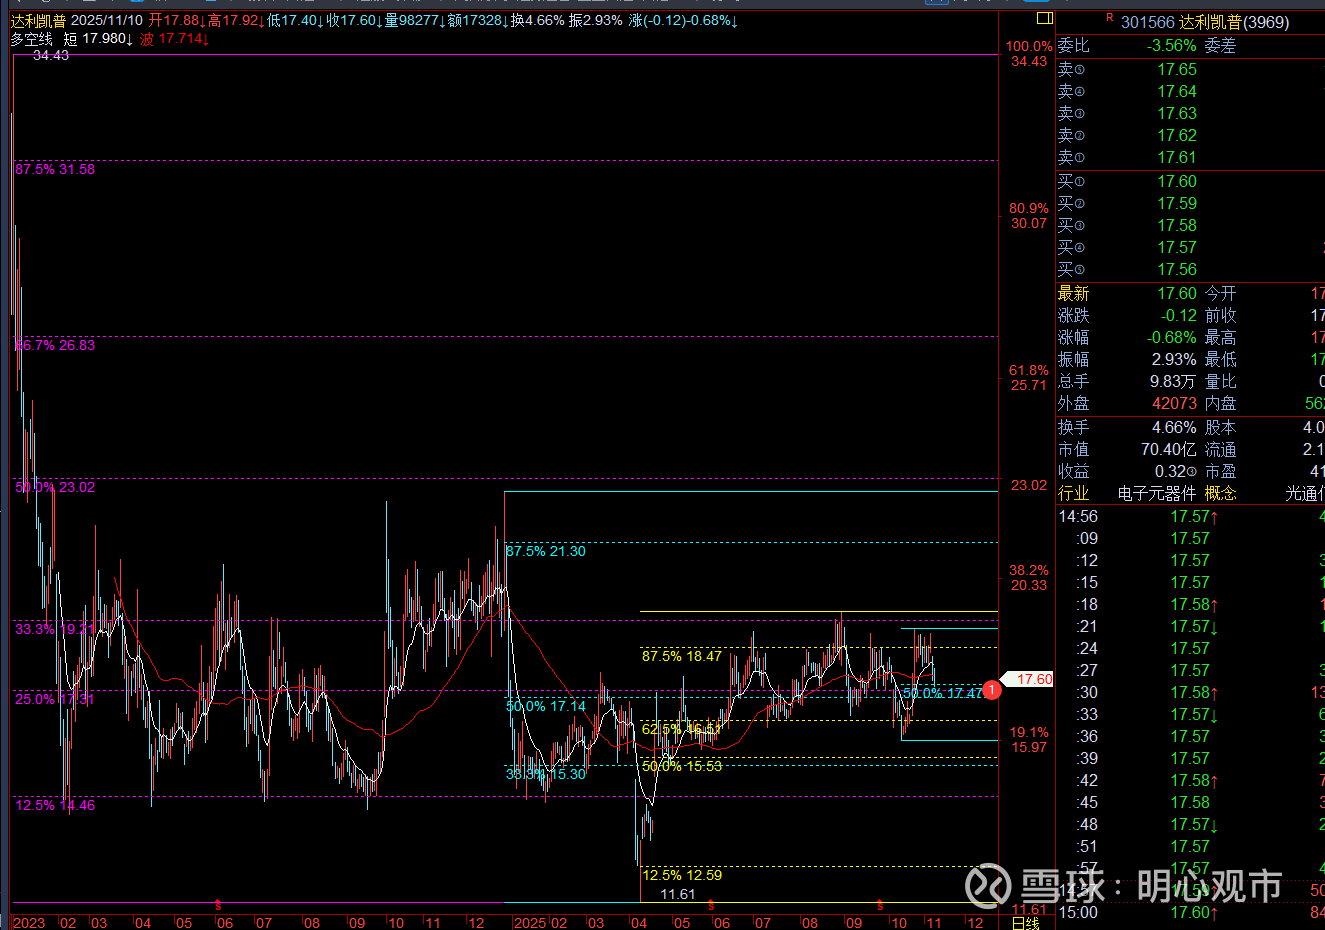Image resolution: width=1325 pixels, height=930 pixels.
Task: Toggle the yellow side panel layout icon
Action: tap(1045, 18)
